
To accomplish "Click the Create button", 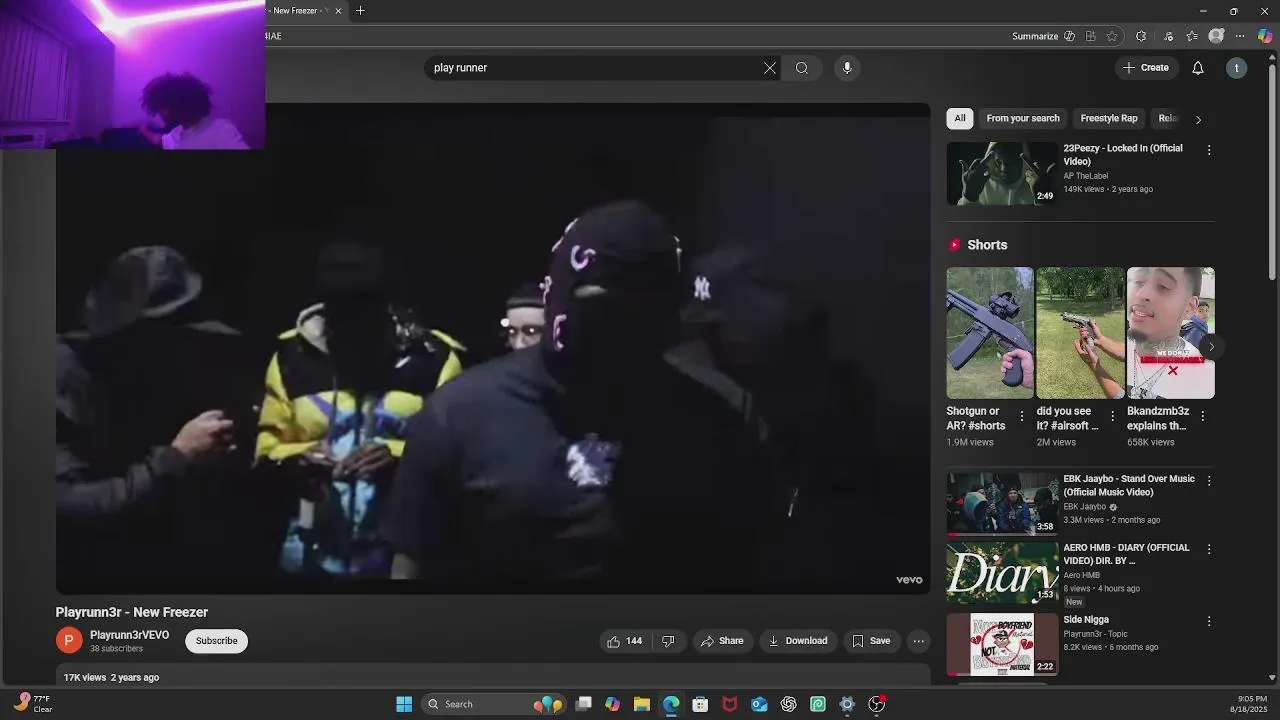I will tap(1146, 68).
